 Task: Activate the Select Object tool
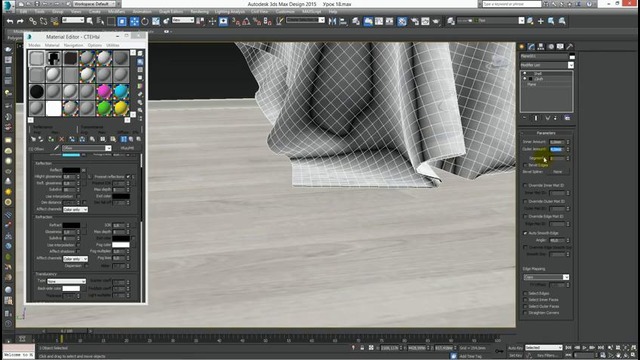(90, 21)
